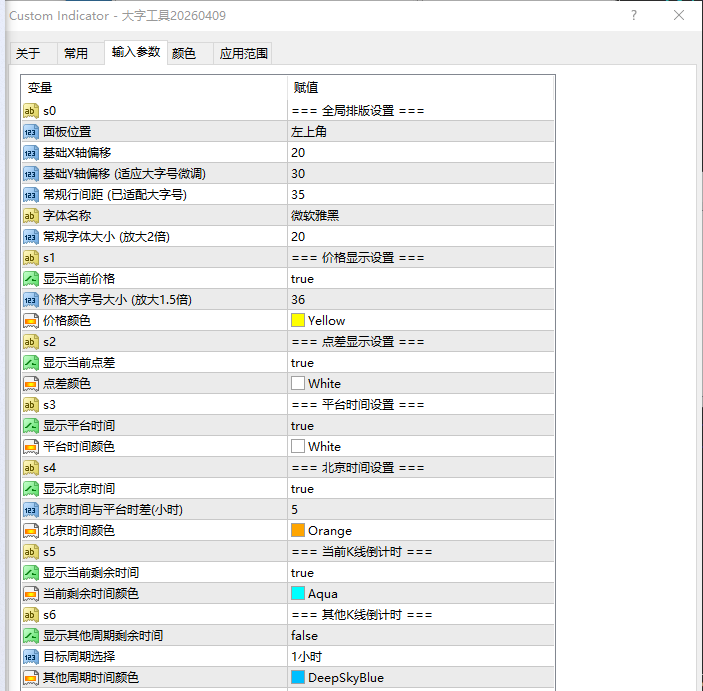Click the integer icon beside 常规字体大小

(30, 237)
